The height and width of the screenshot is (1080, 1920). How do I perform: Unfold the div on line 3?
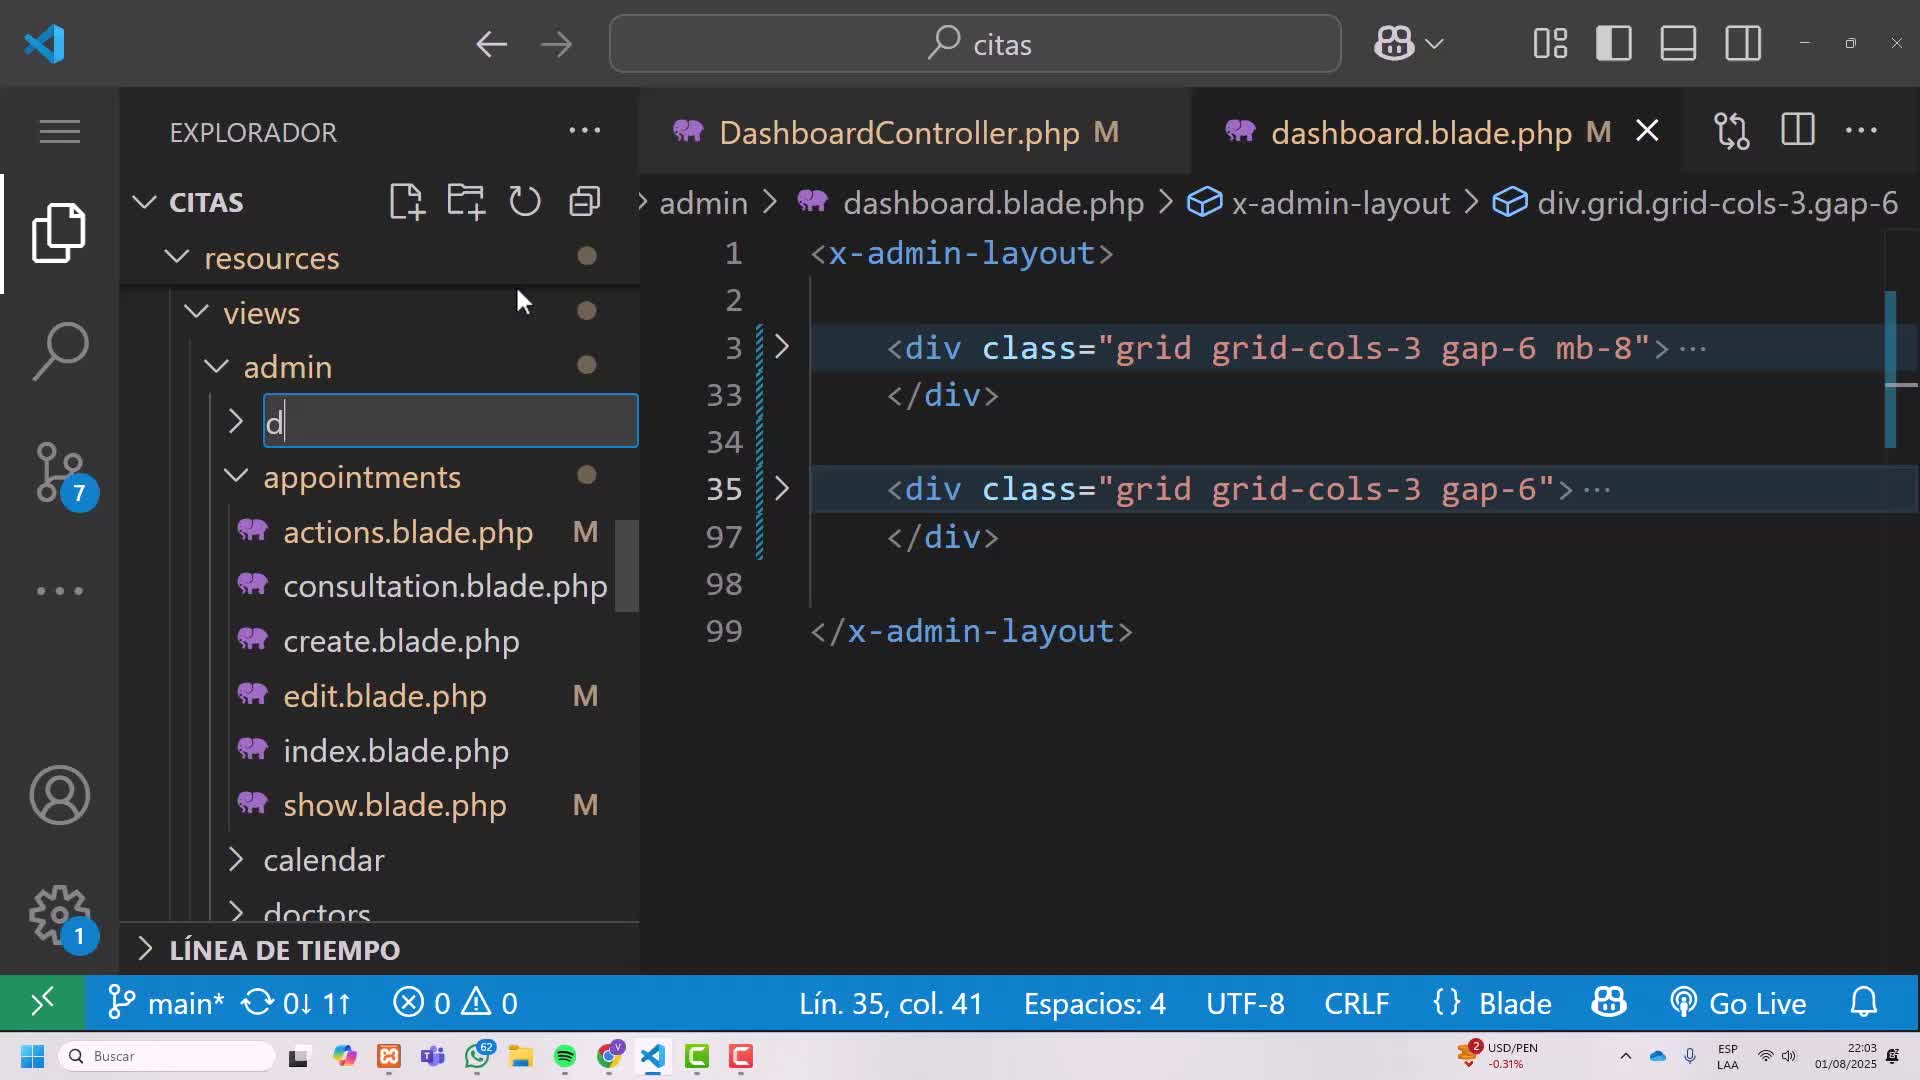coord(782,347)
